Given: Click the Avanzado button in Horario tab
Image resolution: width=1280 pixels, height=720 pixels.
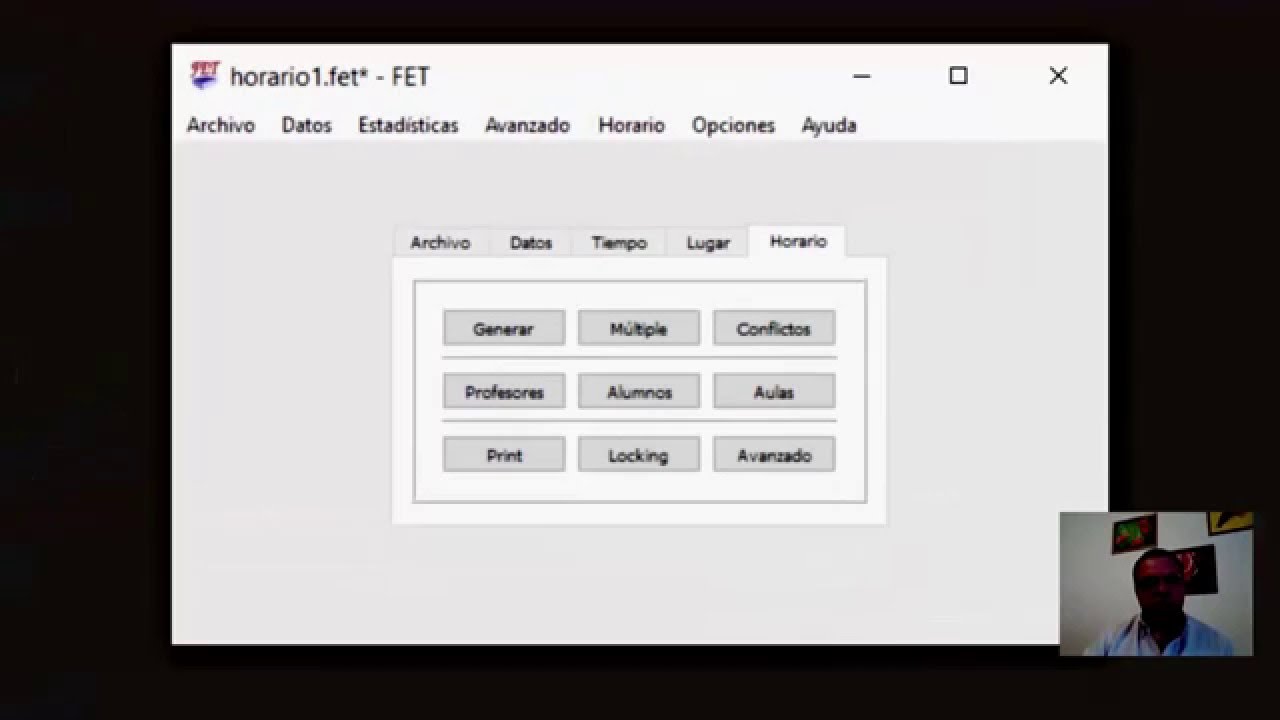Looking at the screenshot, I should 774,455.
